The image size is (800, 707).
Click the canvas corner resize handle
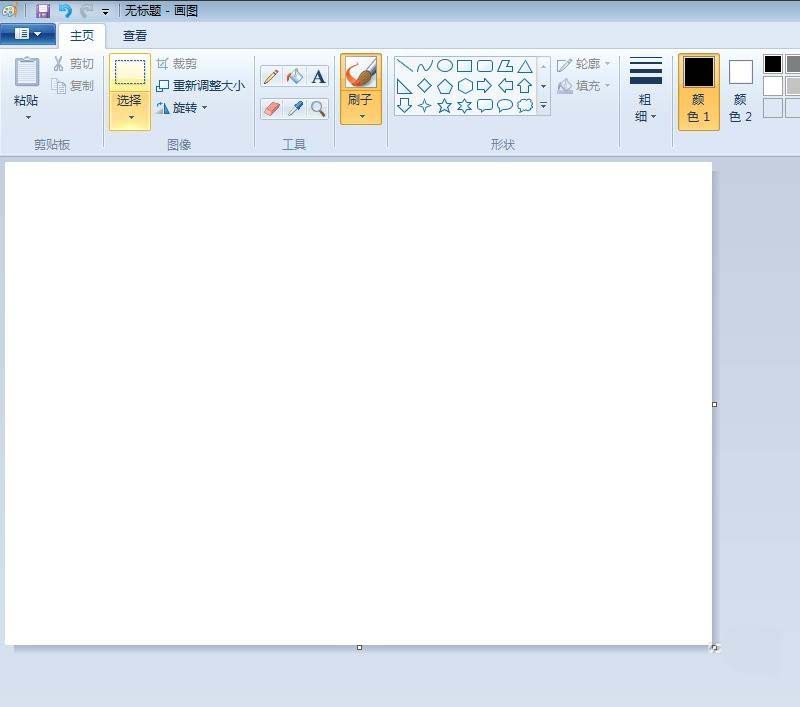(714, 647)
